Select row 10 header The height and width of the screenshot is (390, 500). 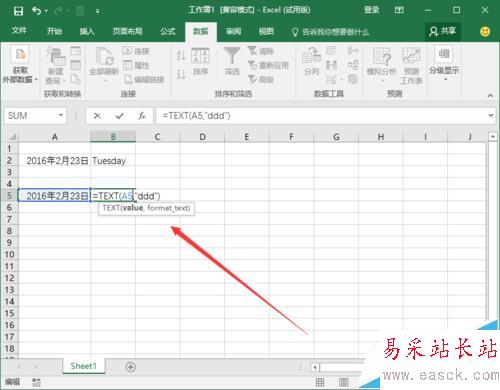9,255
